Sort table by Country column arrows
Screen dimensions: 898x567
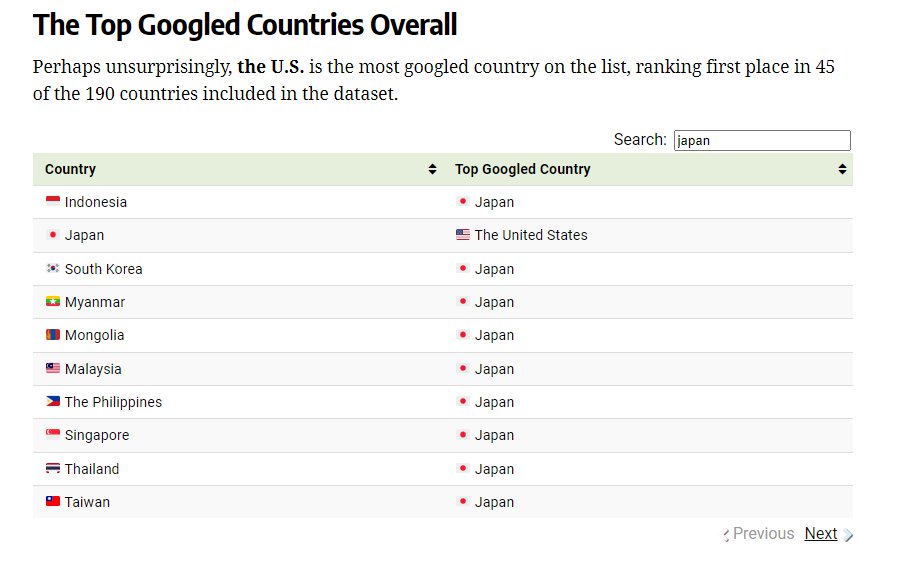(x=432, y=169)
